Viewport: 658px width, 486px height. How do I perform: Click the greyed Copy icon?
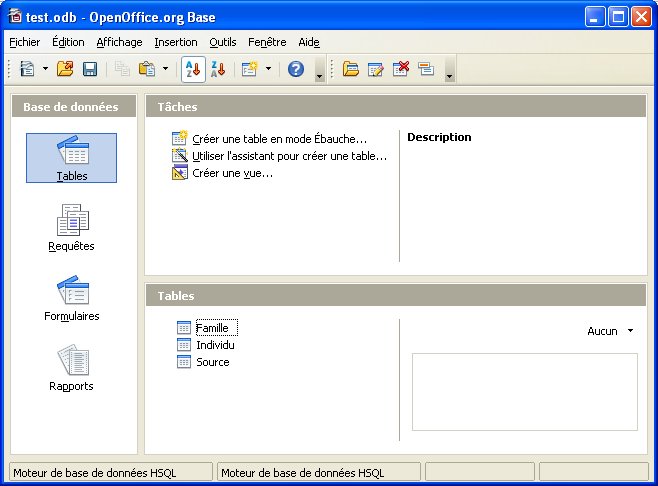point(122,69)
